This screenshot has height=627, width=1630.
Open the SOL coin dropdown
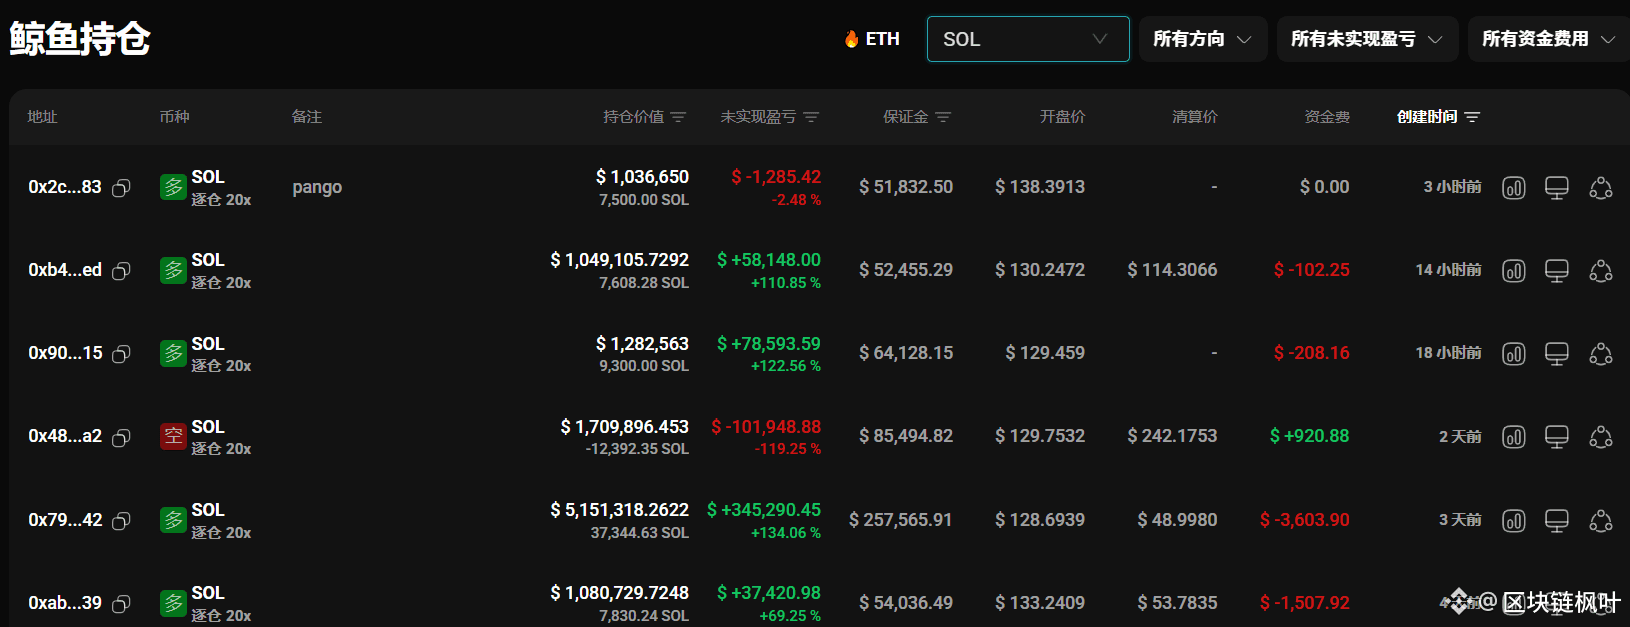[x=1028, y=39]
